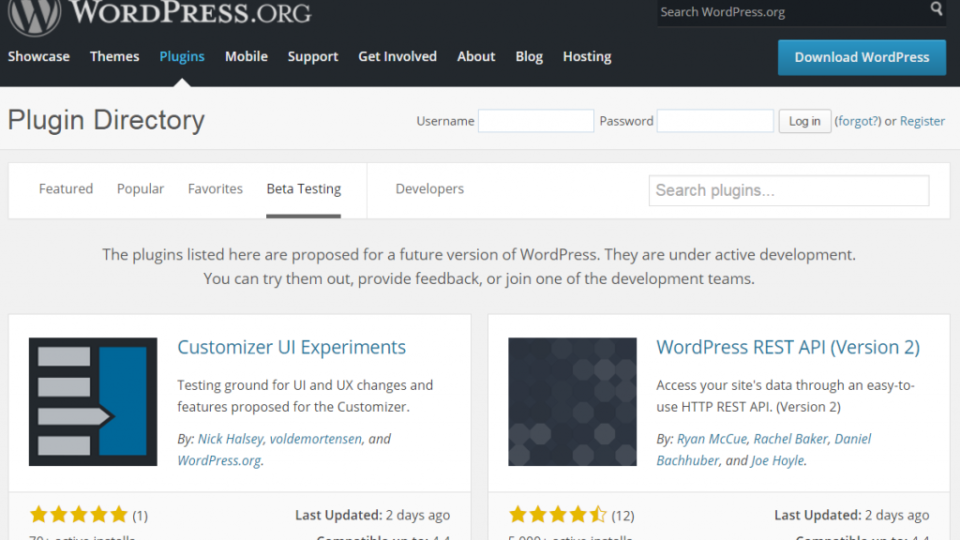This screenshot has width=960, height=540.
Task: Visit author Joe Hoyle's profile link
Action: pyautogui.click(x=778, y=460)
